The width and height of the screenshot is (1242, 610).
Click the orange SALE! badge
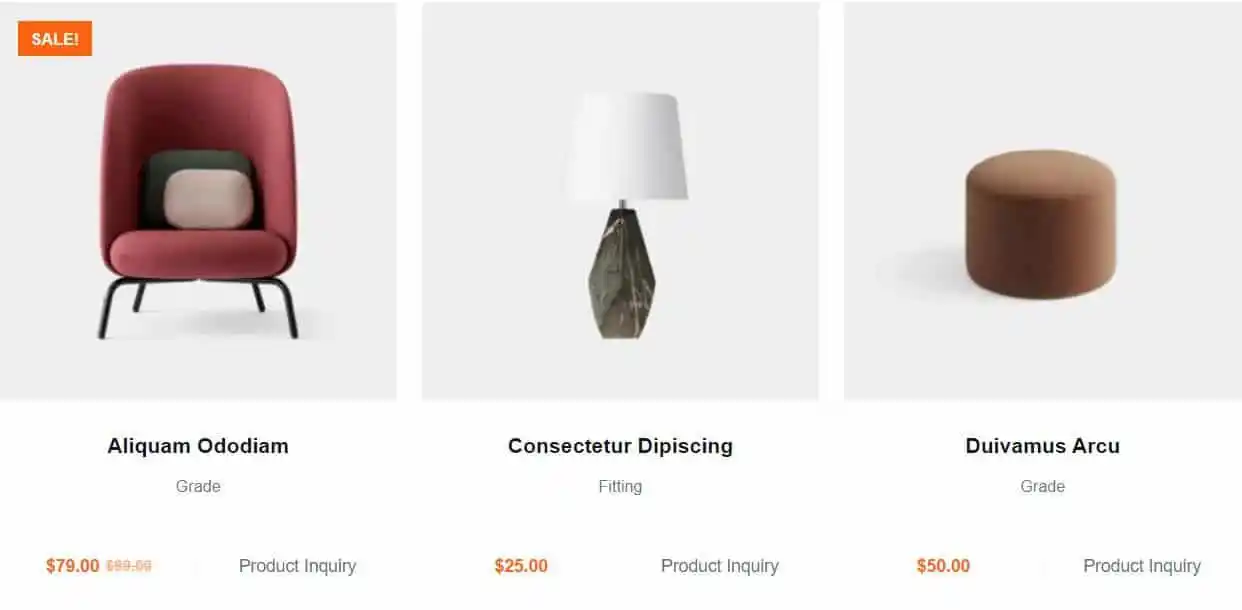click(x=55, y=39)
